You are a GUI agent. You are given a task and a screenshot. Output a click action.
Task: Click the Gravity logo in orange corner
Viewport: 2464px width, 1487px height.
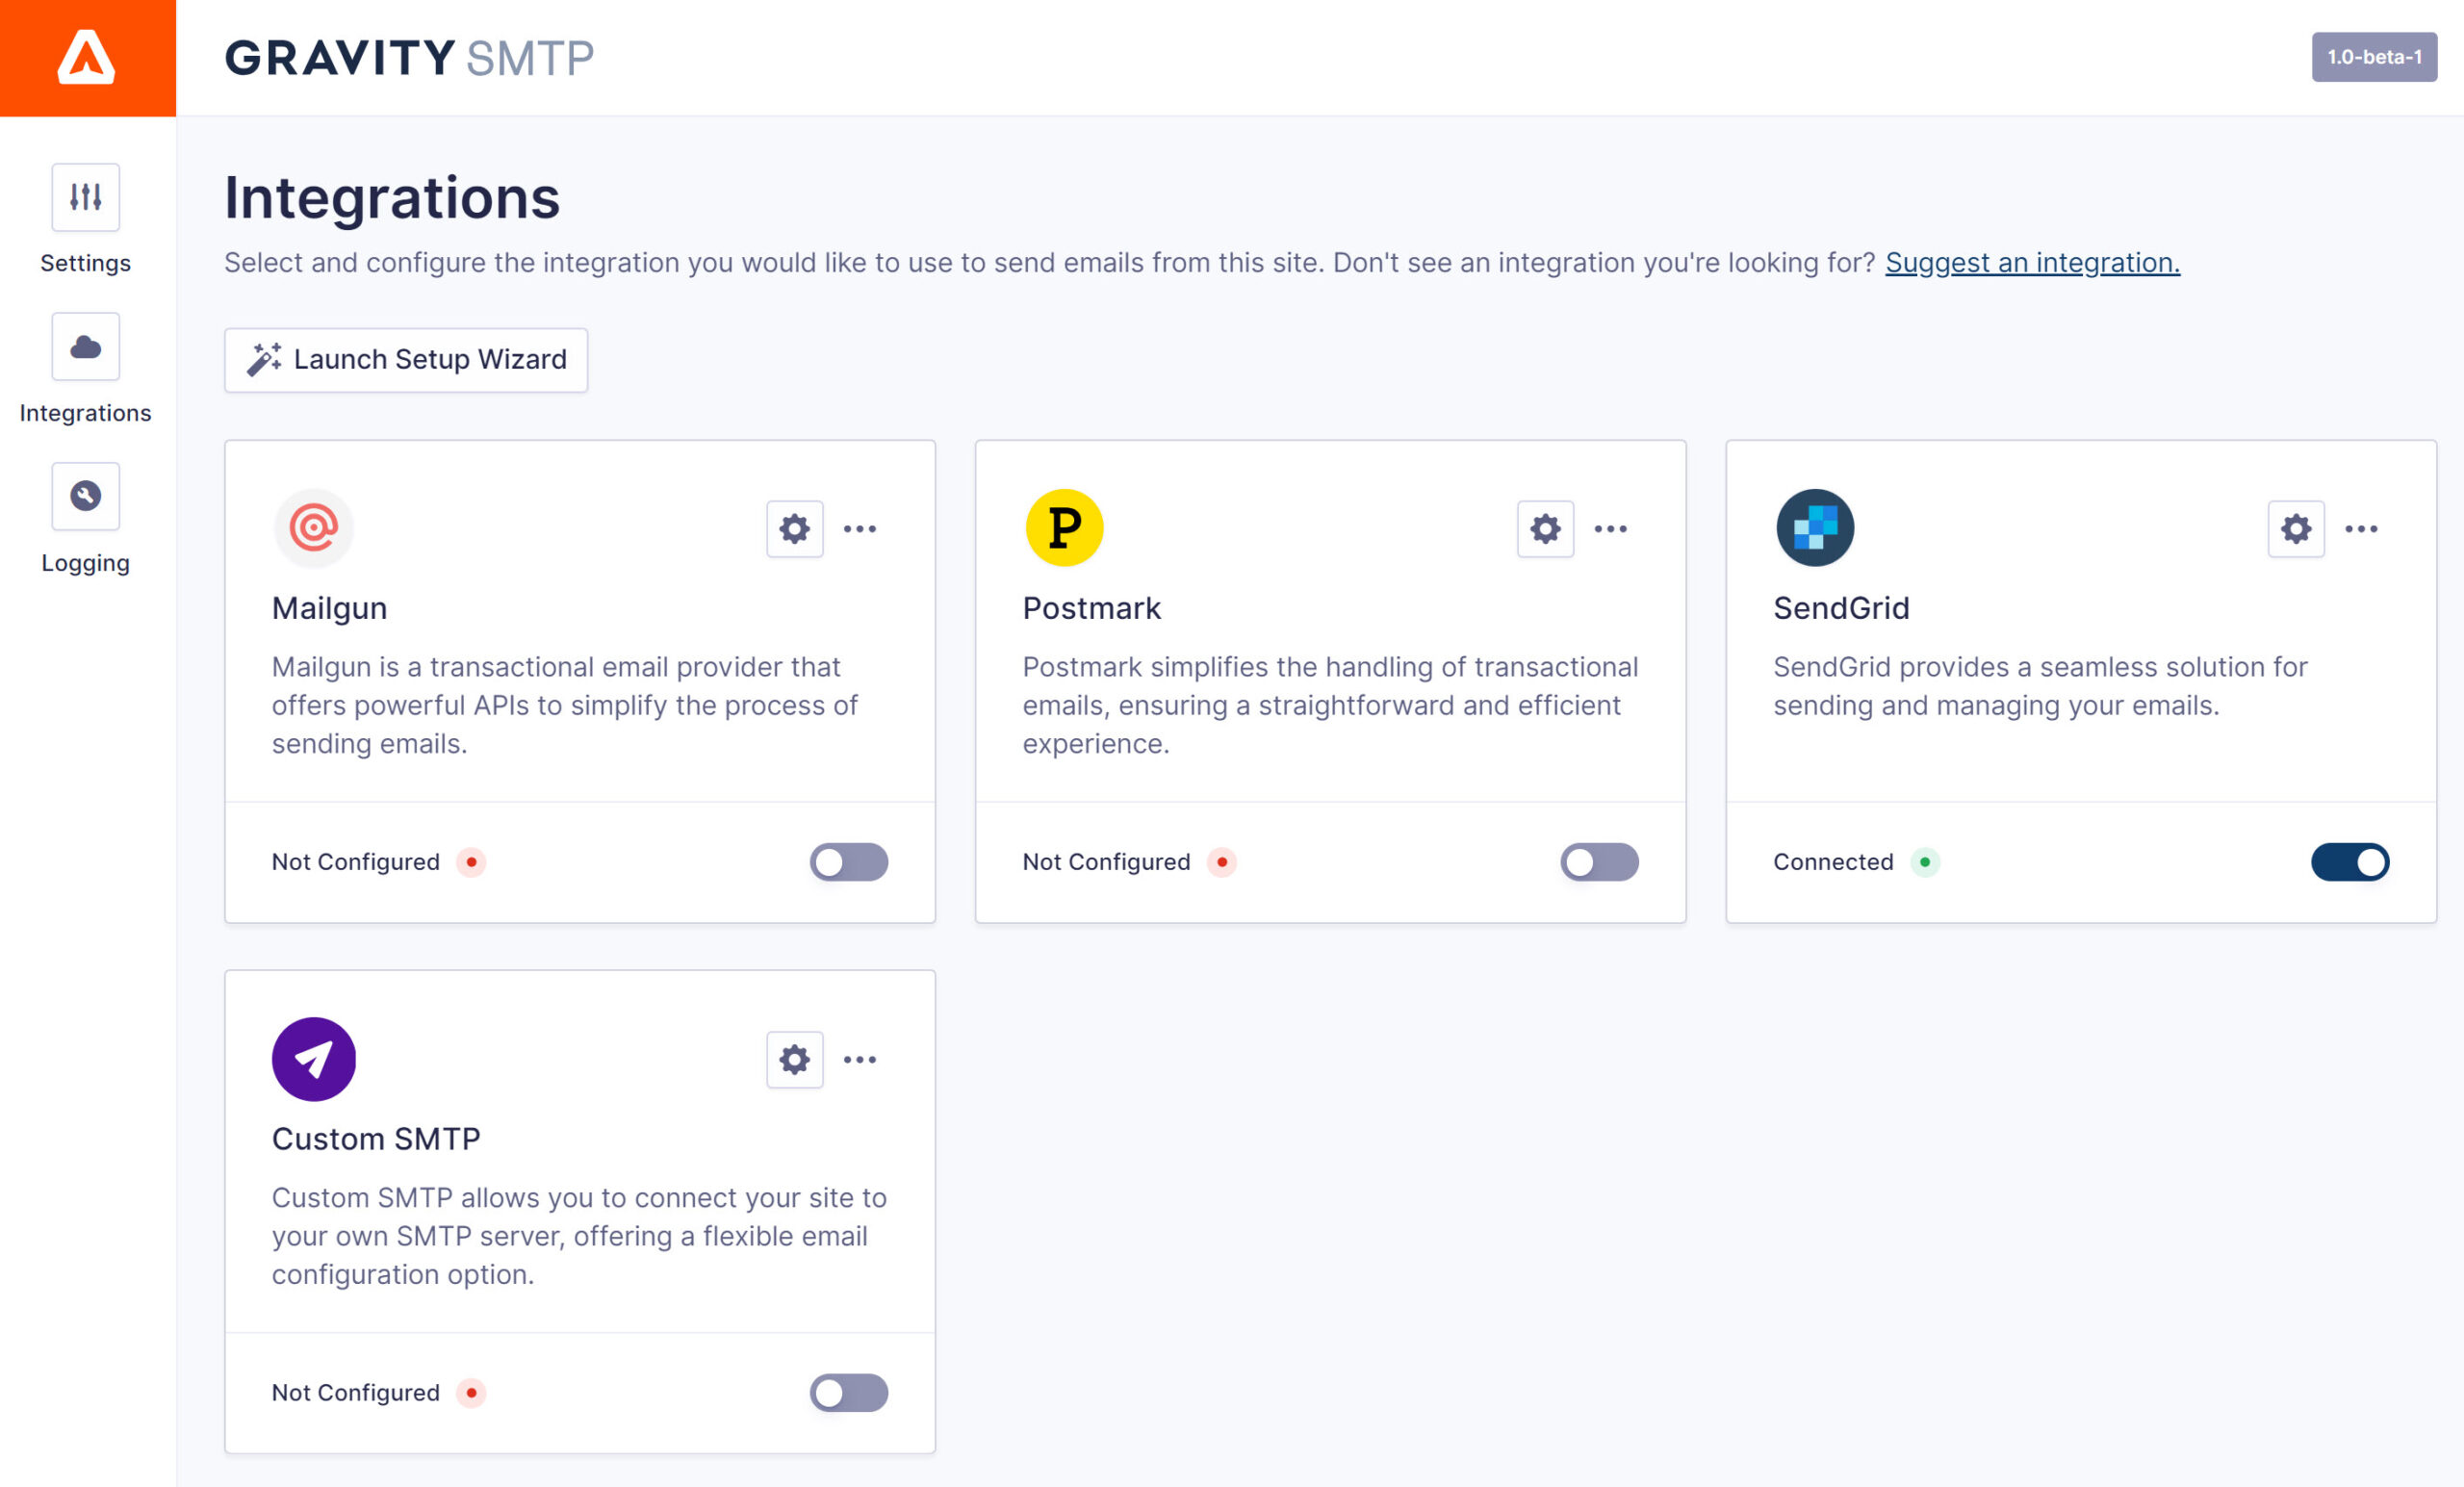(87, 58)
